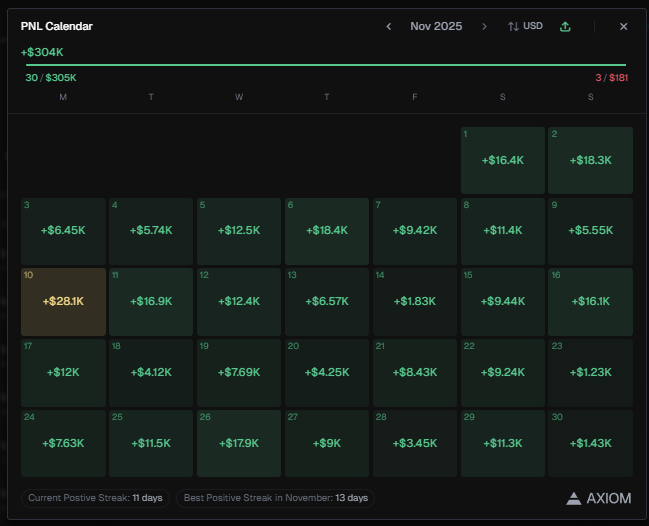Click the AXIOM logo
This screenshot has height=526, width=649.
599,498
